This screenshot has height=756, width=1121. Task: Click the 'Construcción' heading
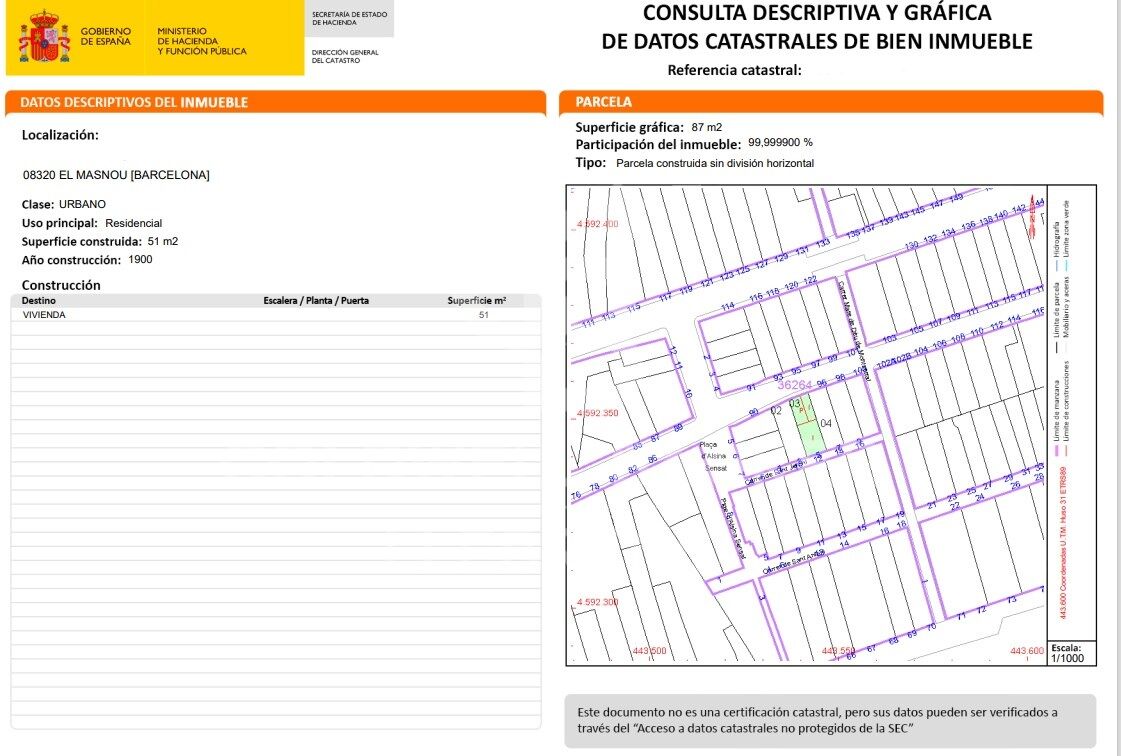point(61,285)
